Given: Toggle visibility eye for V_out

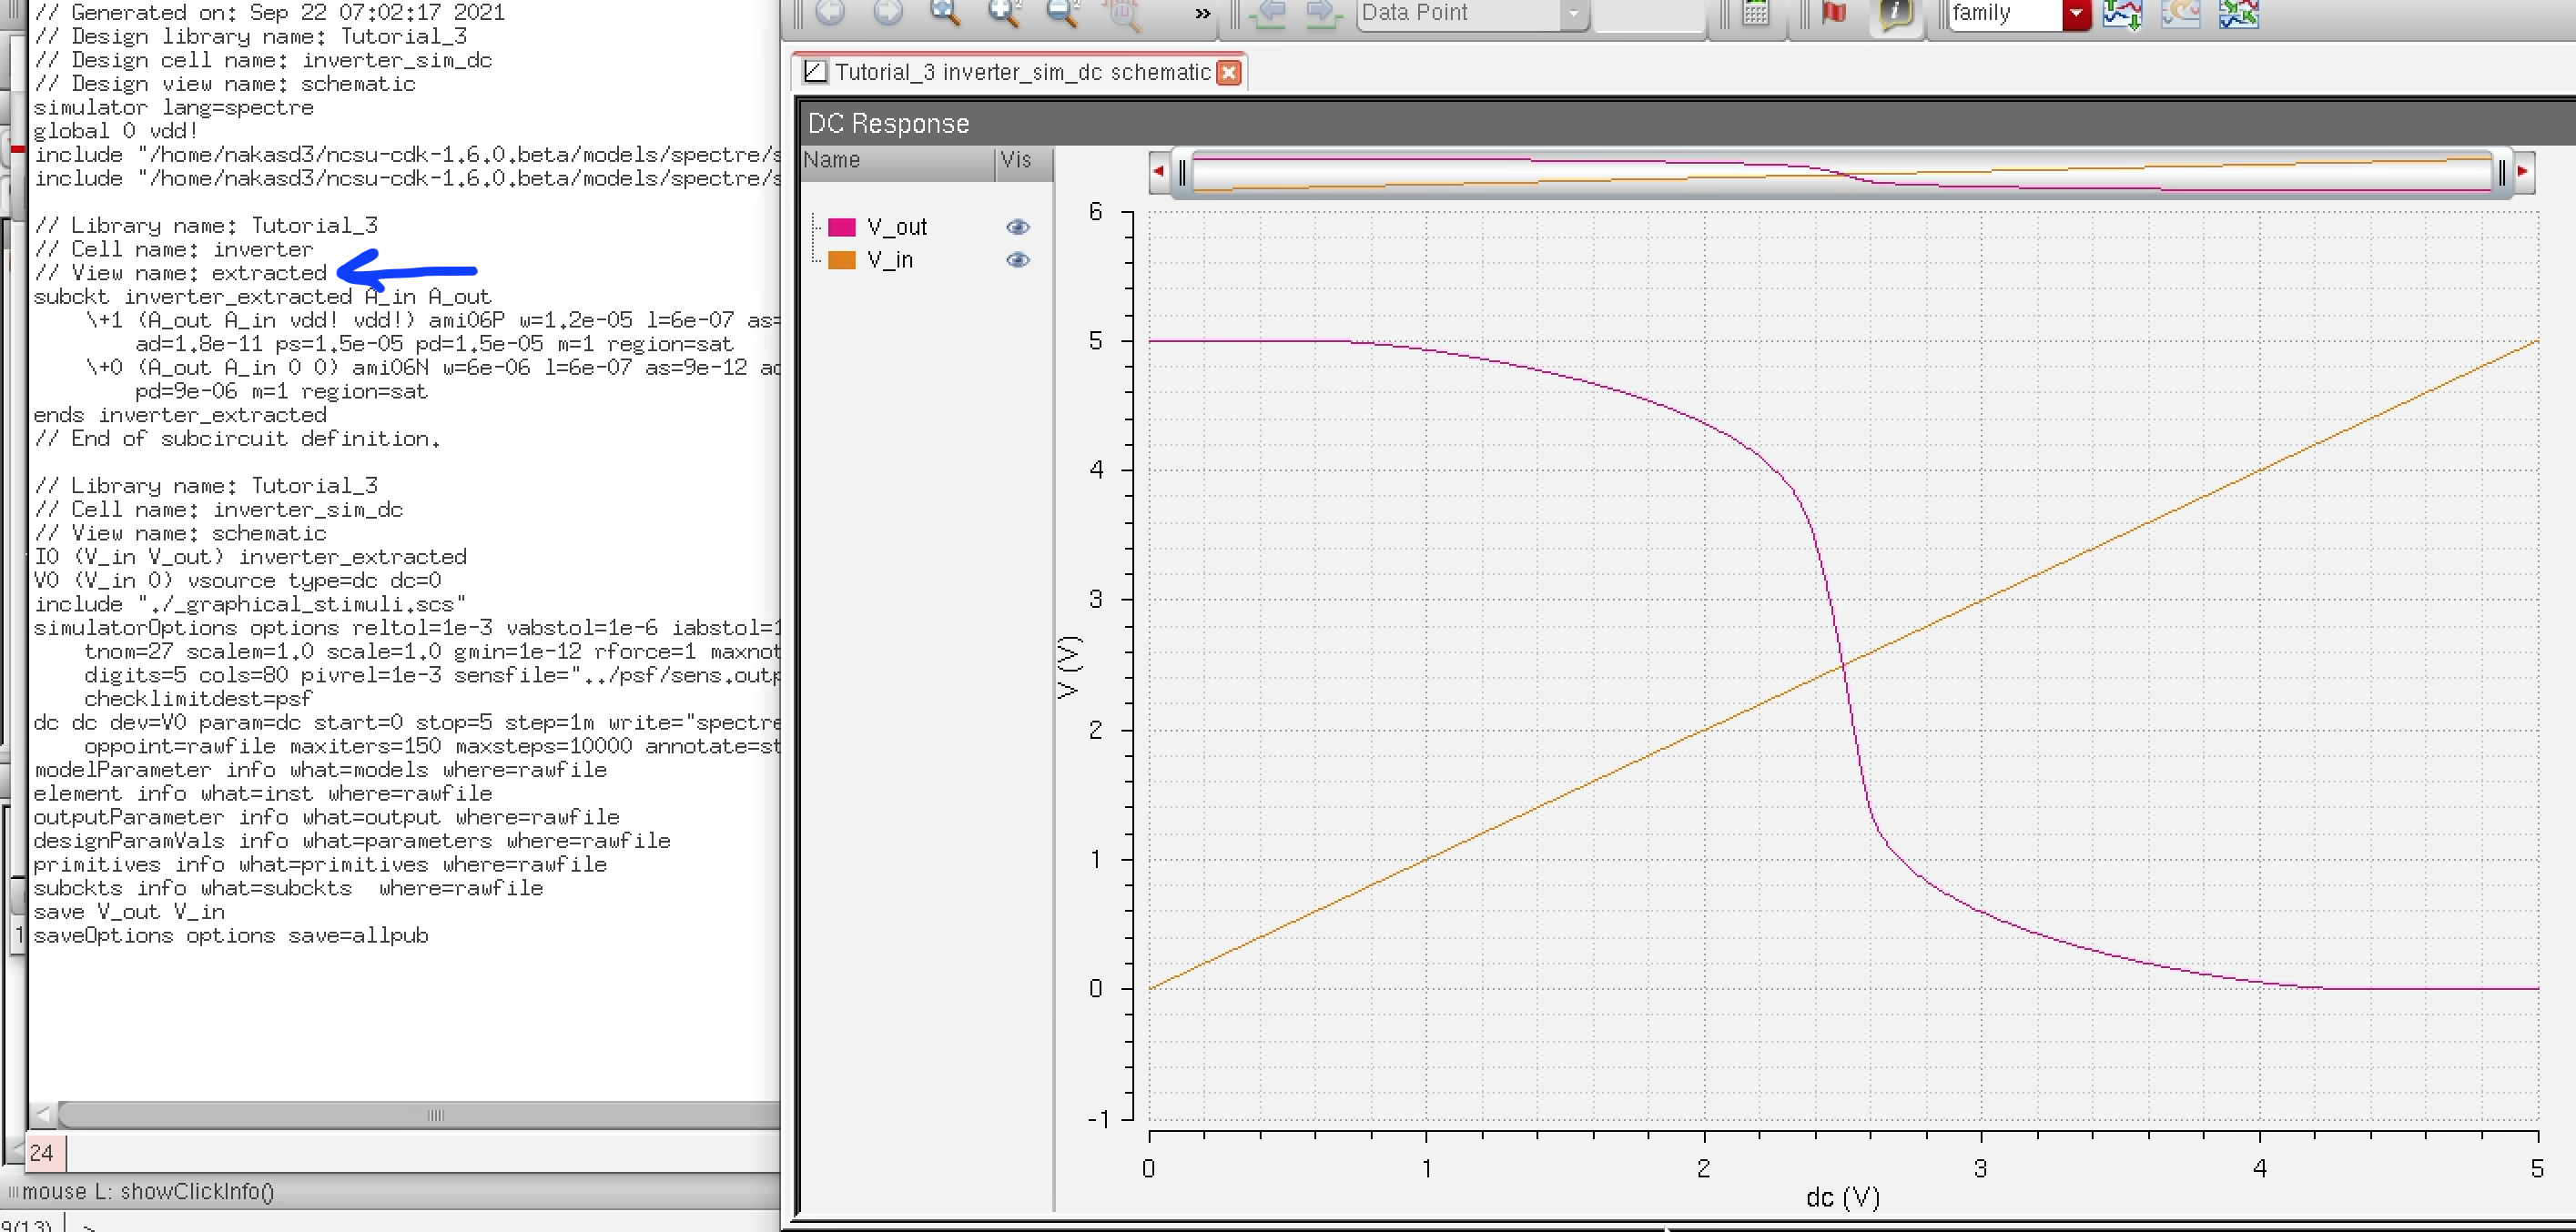Looking at the screenshot, I should point(1018,227).
